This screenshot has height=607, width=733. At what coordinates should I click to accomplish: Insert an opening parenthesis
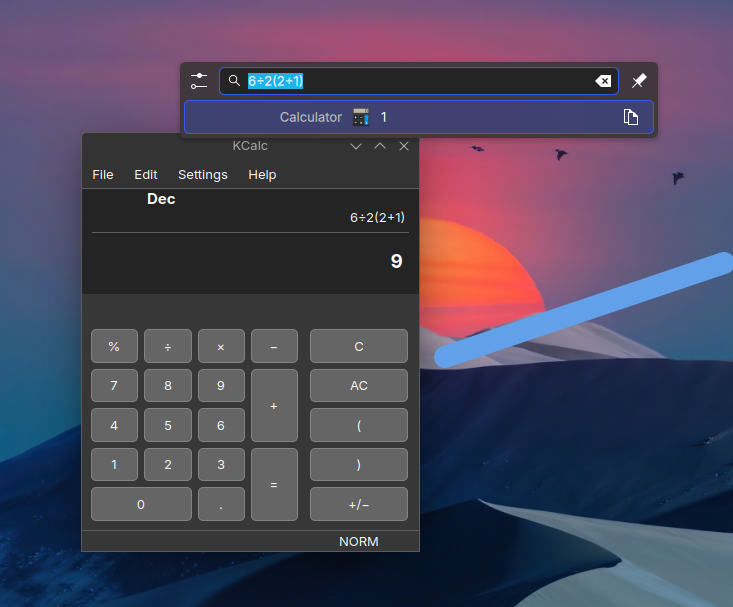[359, 425]
